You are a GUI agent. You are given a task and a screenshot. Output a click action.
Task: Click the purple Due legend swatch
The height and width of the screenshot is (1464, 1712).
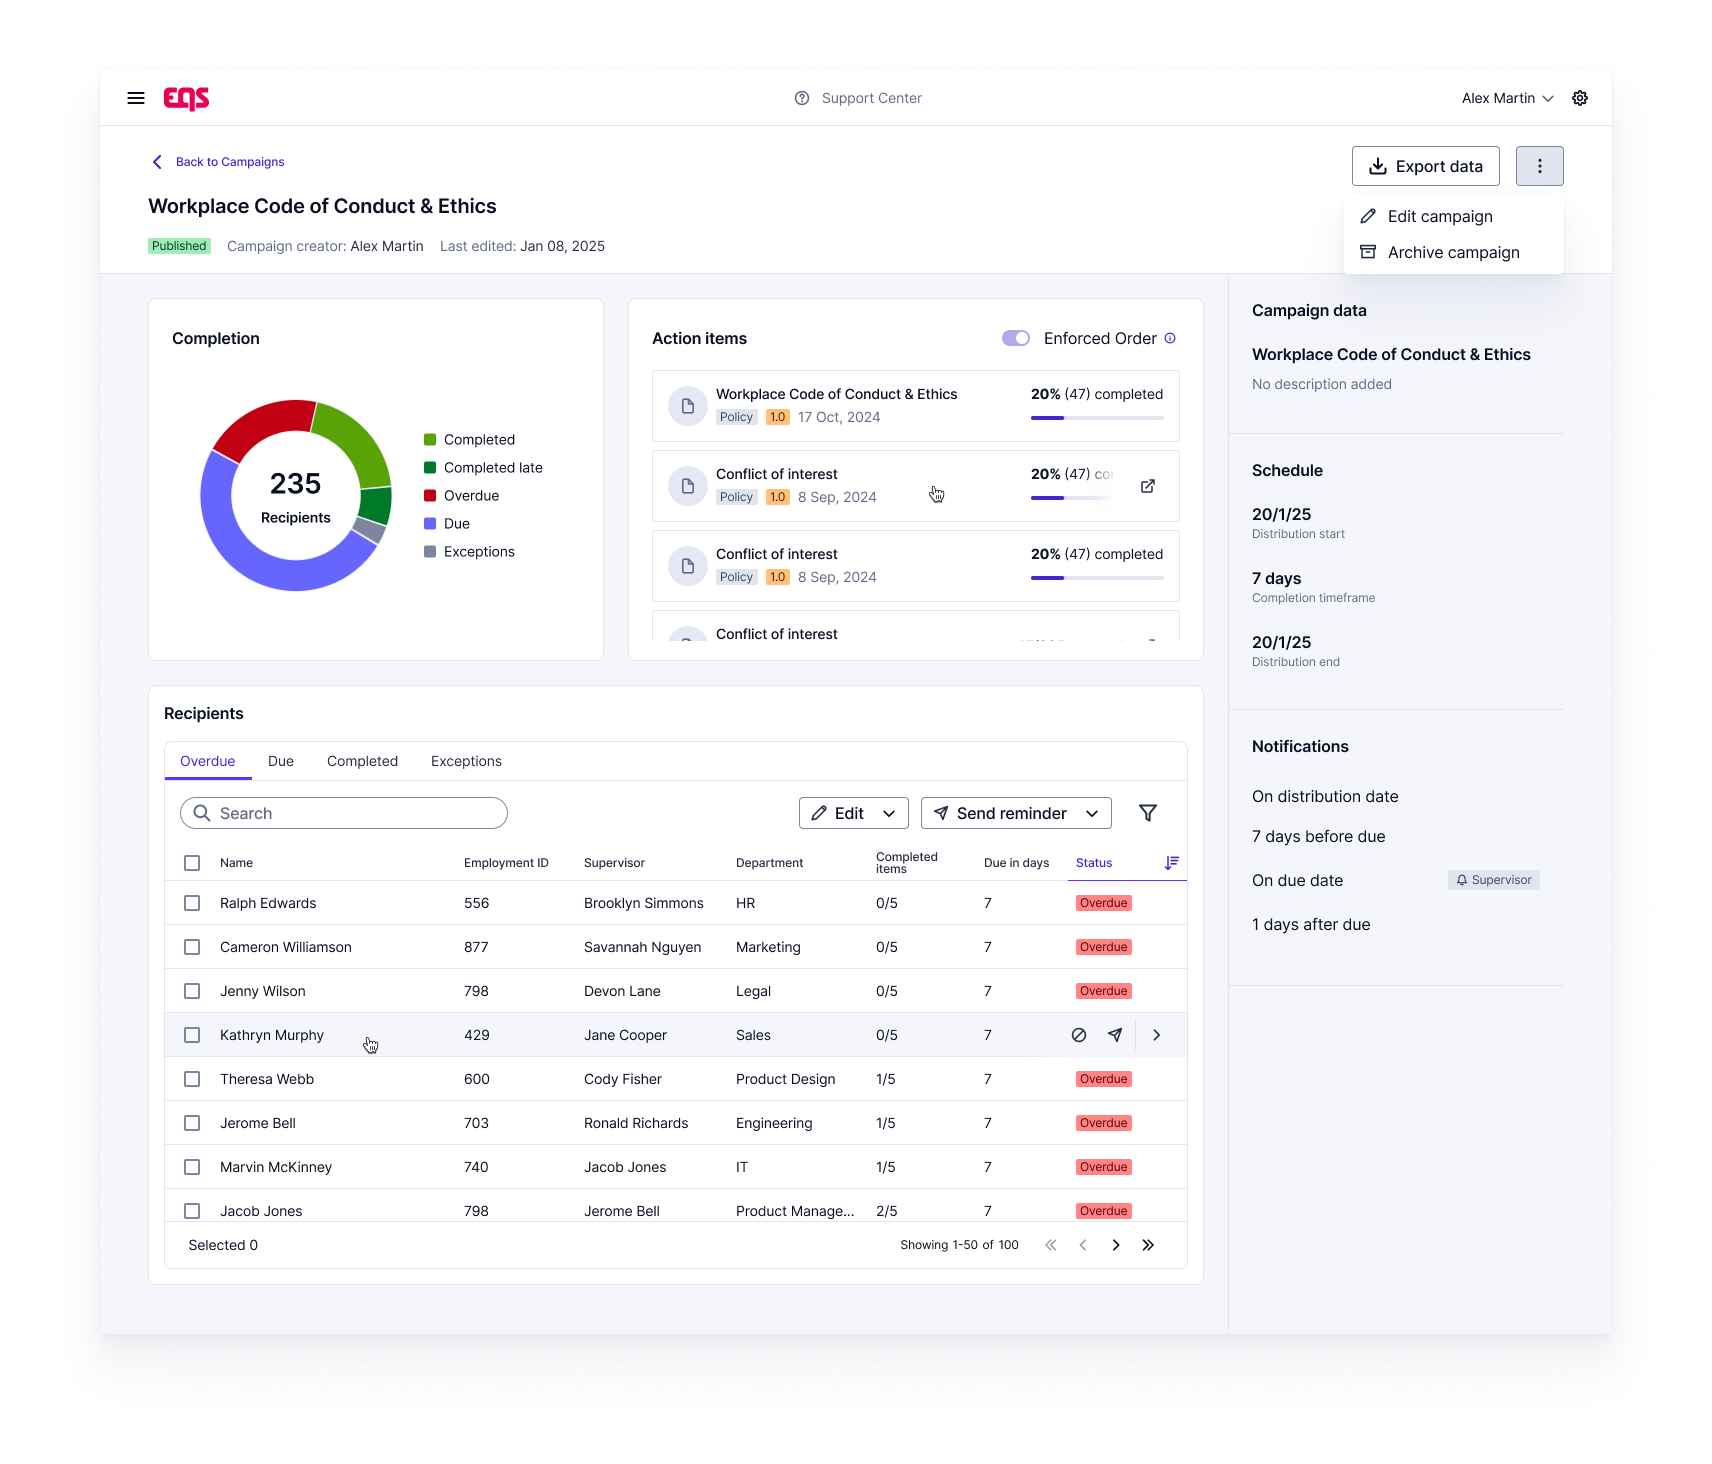[430, 523]
